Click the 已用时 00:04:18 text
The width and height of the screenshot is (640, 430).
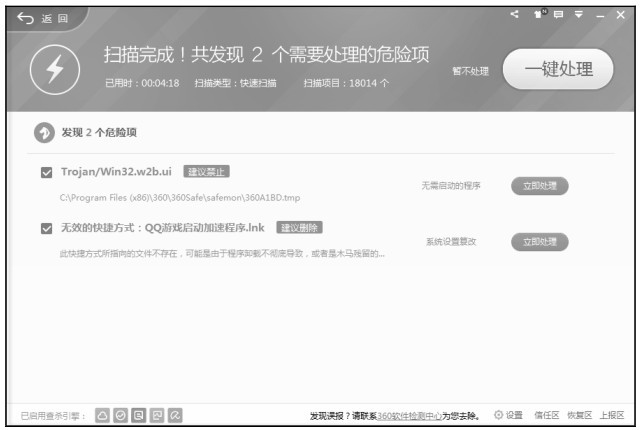tap(142, 83)
